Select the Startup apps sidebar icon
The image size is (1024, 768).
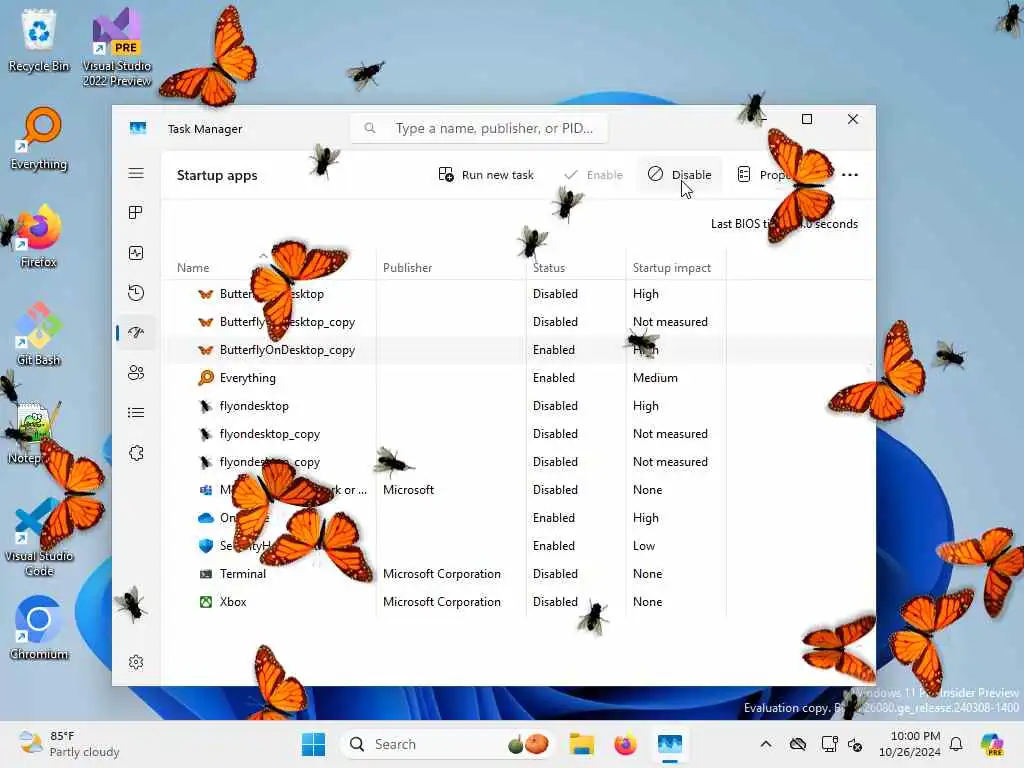pos(136,332)
